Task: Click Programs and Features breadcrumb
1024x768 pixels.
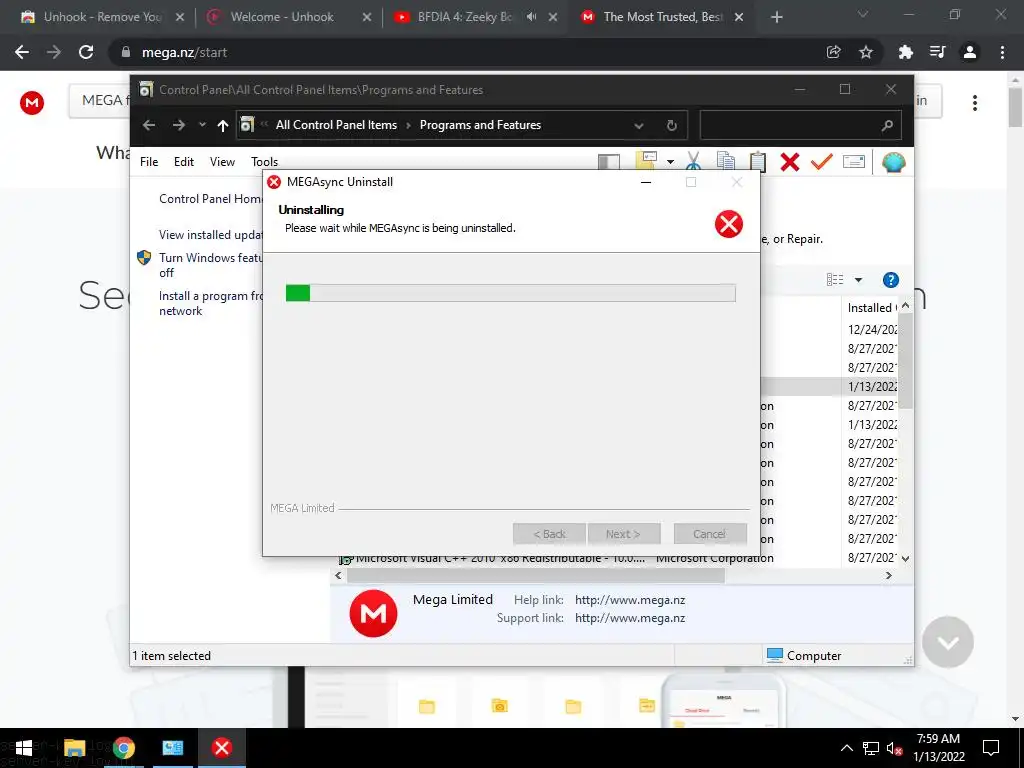Action: coord(480,125)
